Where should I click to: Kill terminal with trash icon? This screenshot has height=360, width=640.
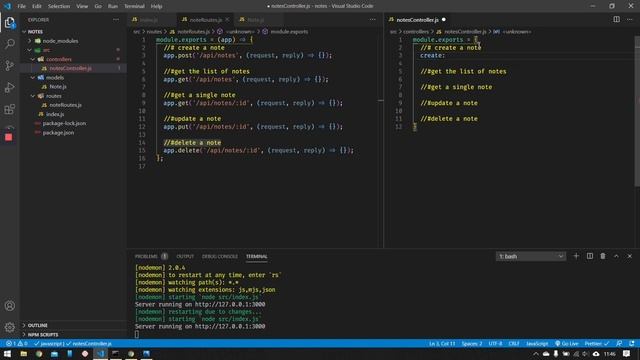coord(603,256)
